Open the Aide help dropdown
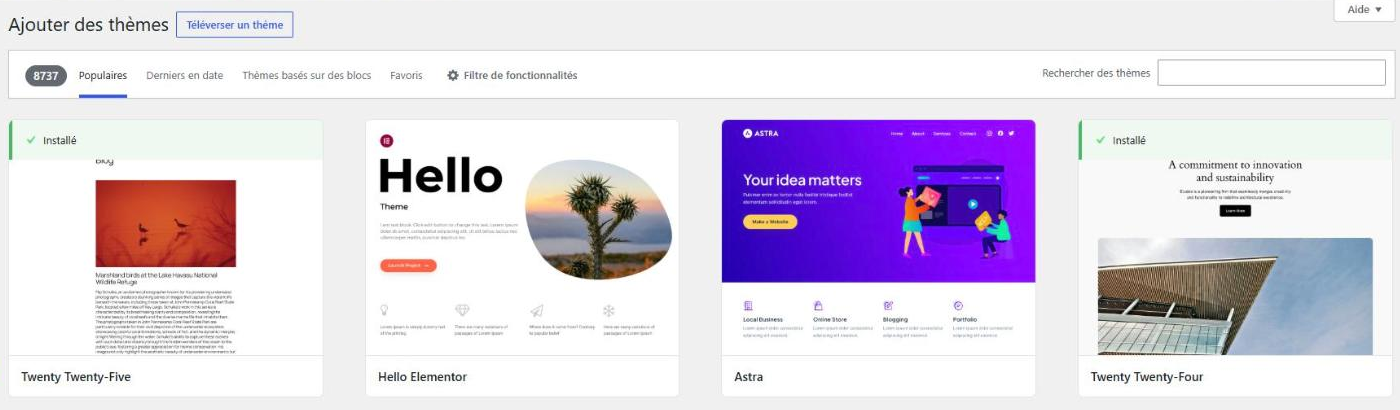Image resolution: width=1400 pixels, height=410 pixels. click(1364, 10)
